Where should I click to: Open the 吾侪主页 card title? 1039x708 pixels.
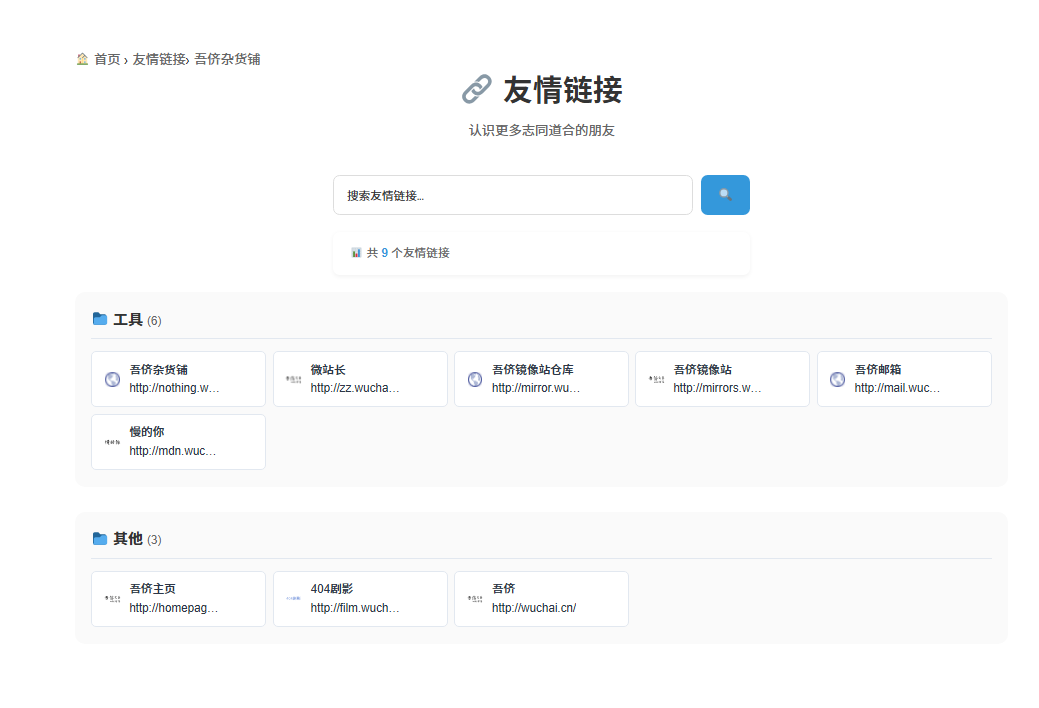[x=152, y=589]
